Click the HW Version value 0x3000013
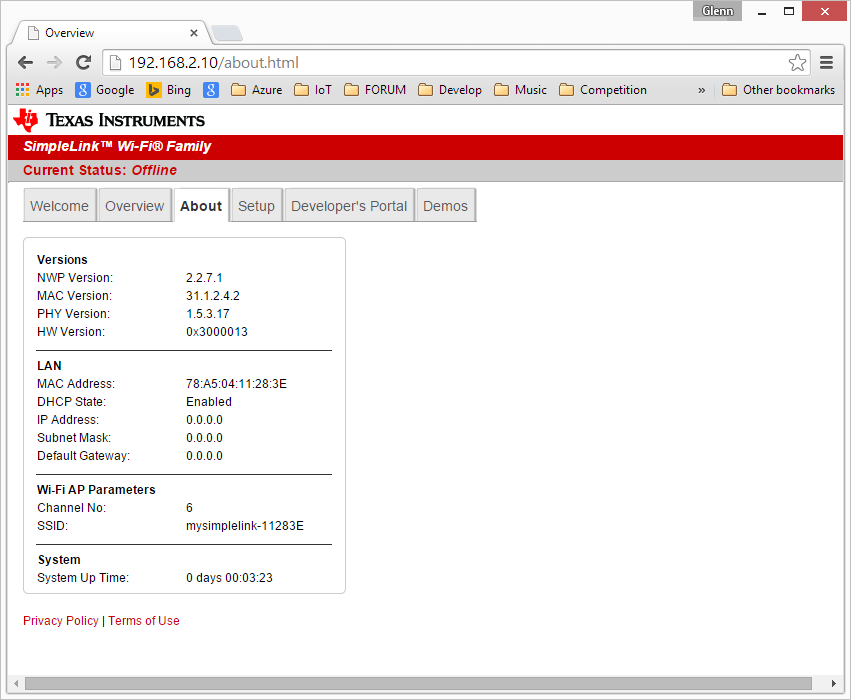This screenshot has width=851, height=700. (x=217, y=332)
